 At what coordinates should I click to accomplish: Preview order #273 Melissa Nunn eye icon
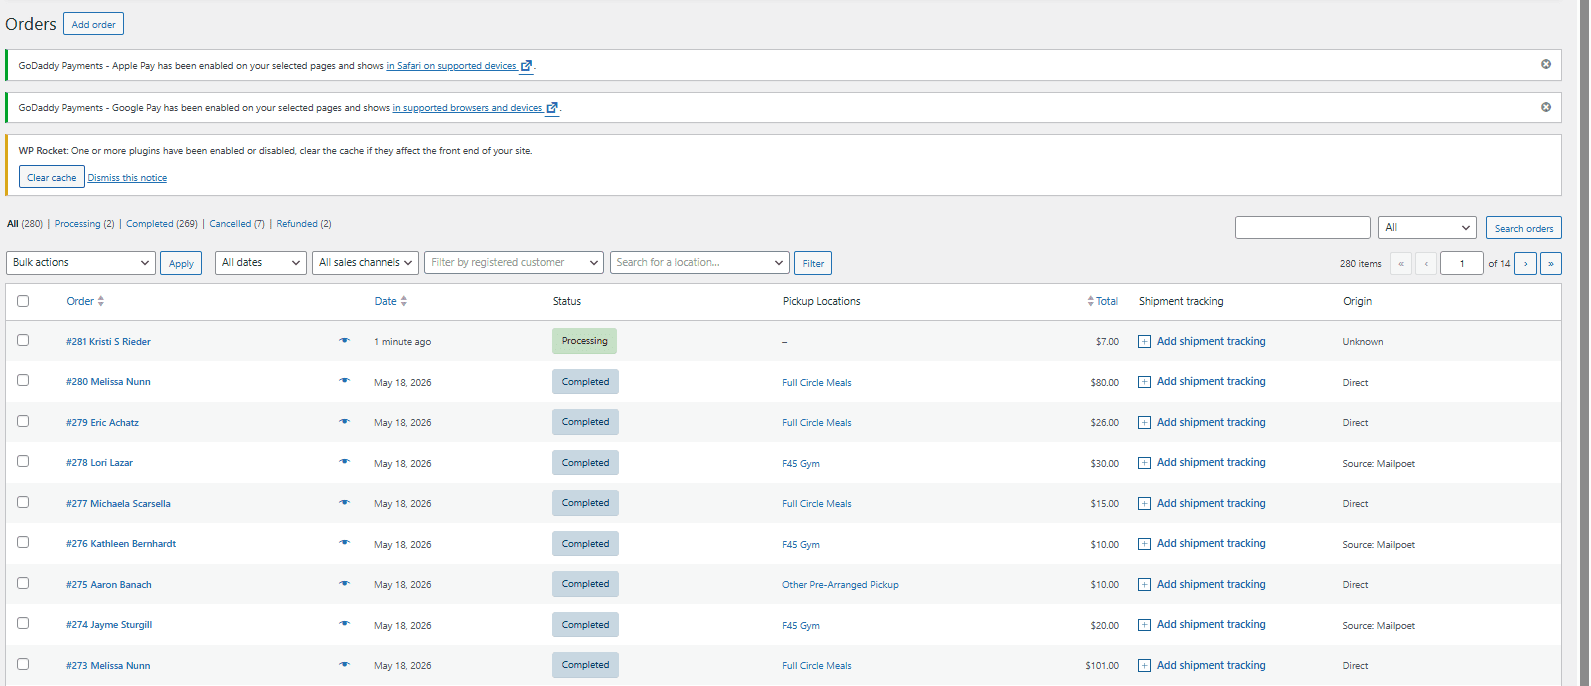[344, 664]
